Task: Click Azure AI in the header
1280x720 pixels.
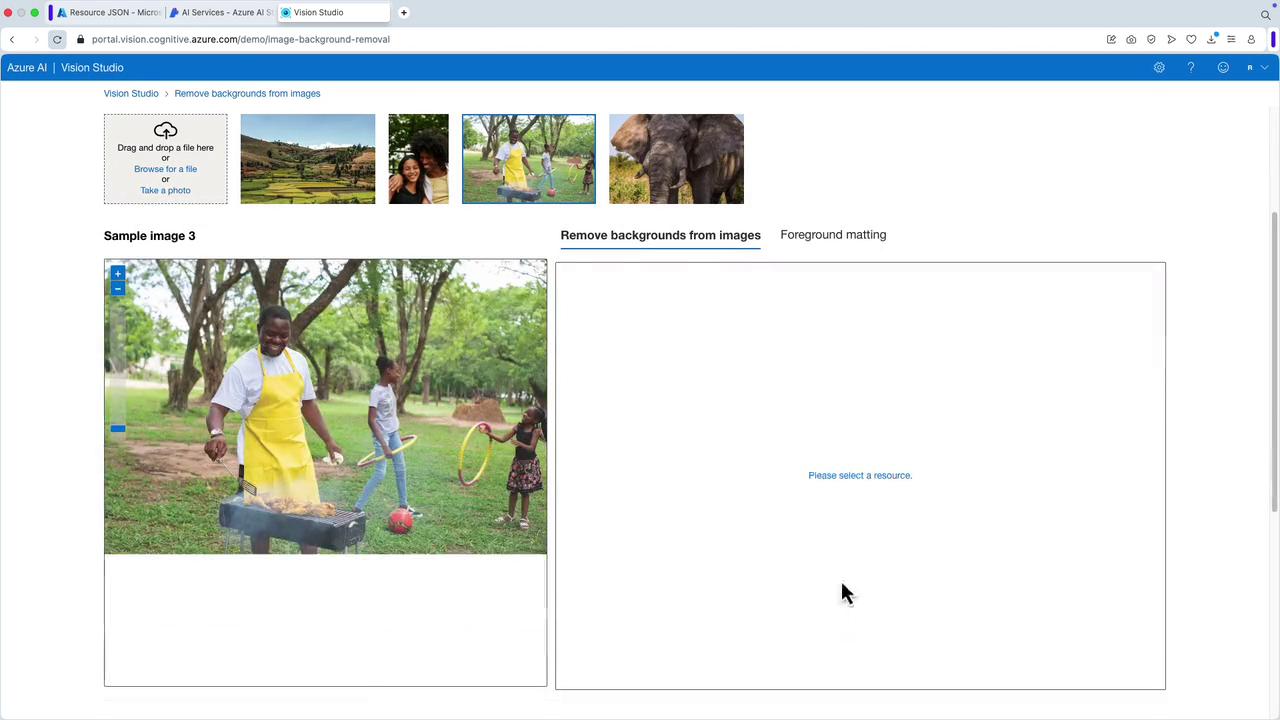Action: [27, 68]
